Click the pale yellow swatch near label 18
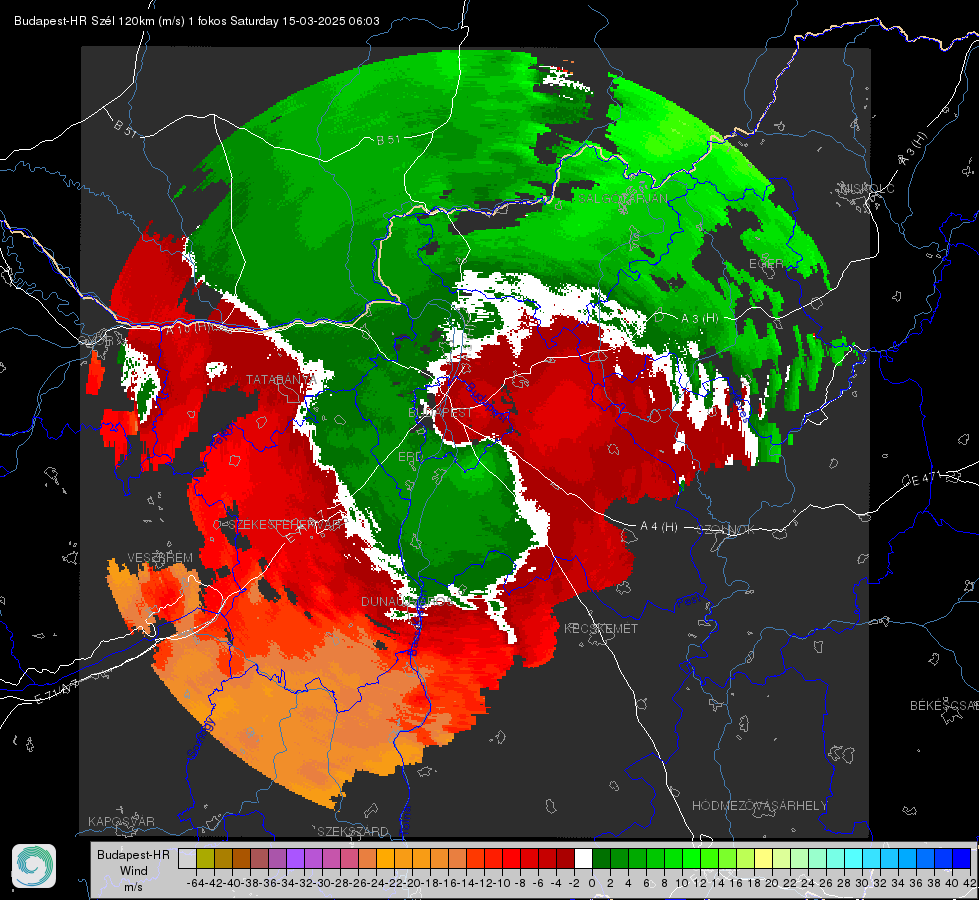This screenshot has height=900, width=979. click(x=764, y=859)
